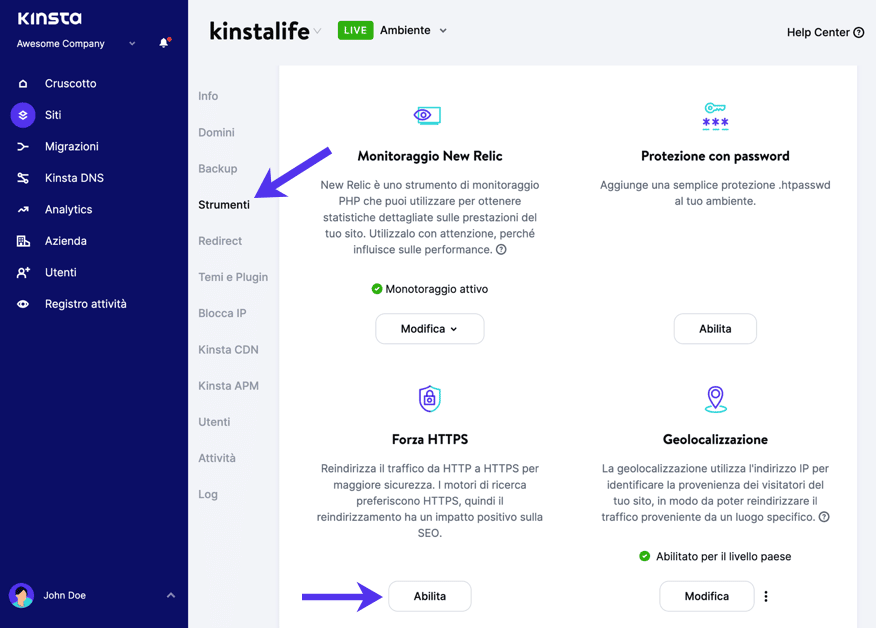Click the Kinsta logo

(48, 17)
